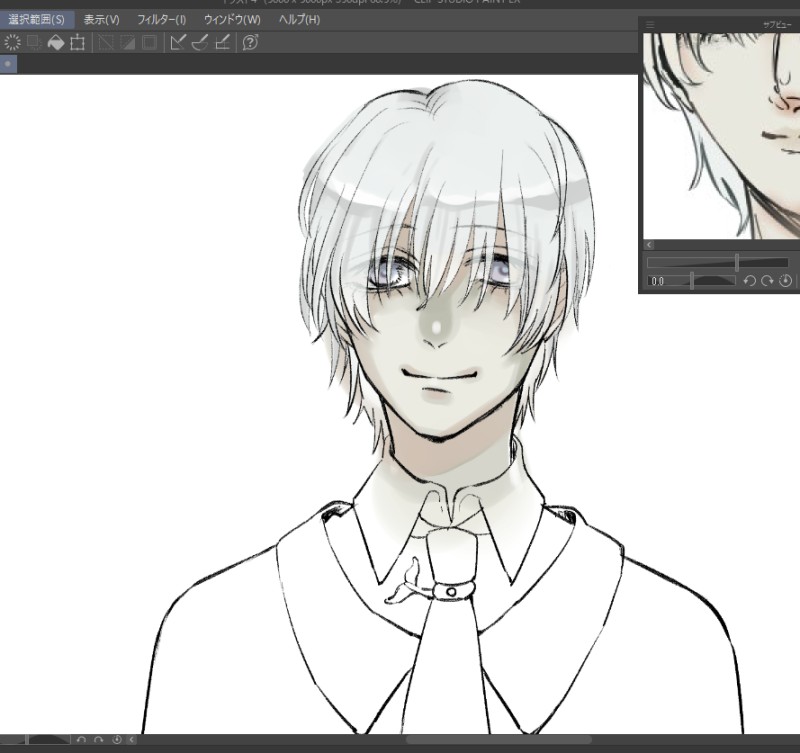Click the dashed square deselect icon
This screenshot has width=800, height=753.
coord(34,42)
